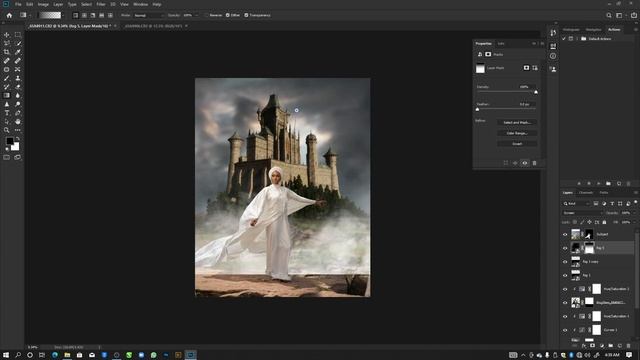Image resolution: width=640 pixels, height=360 pixels.
Task: Select the Crop tool
Action: (x=7, y=52)
